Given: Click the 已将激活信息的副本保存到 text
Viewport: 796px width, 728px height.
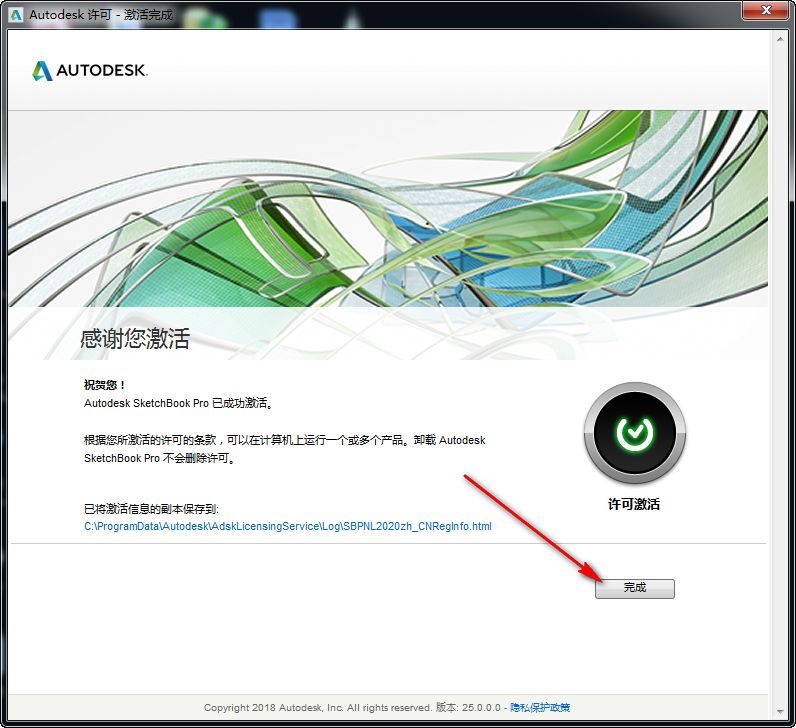Looking at the screenshot, I should tap(151, 509).
